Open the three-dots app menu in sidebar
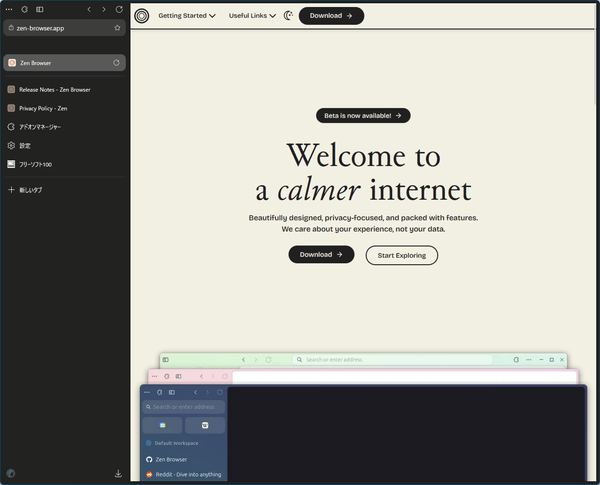 pos(9,9)
